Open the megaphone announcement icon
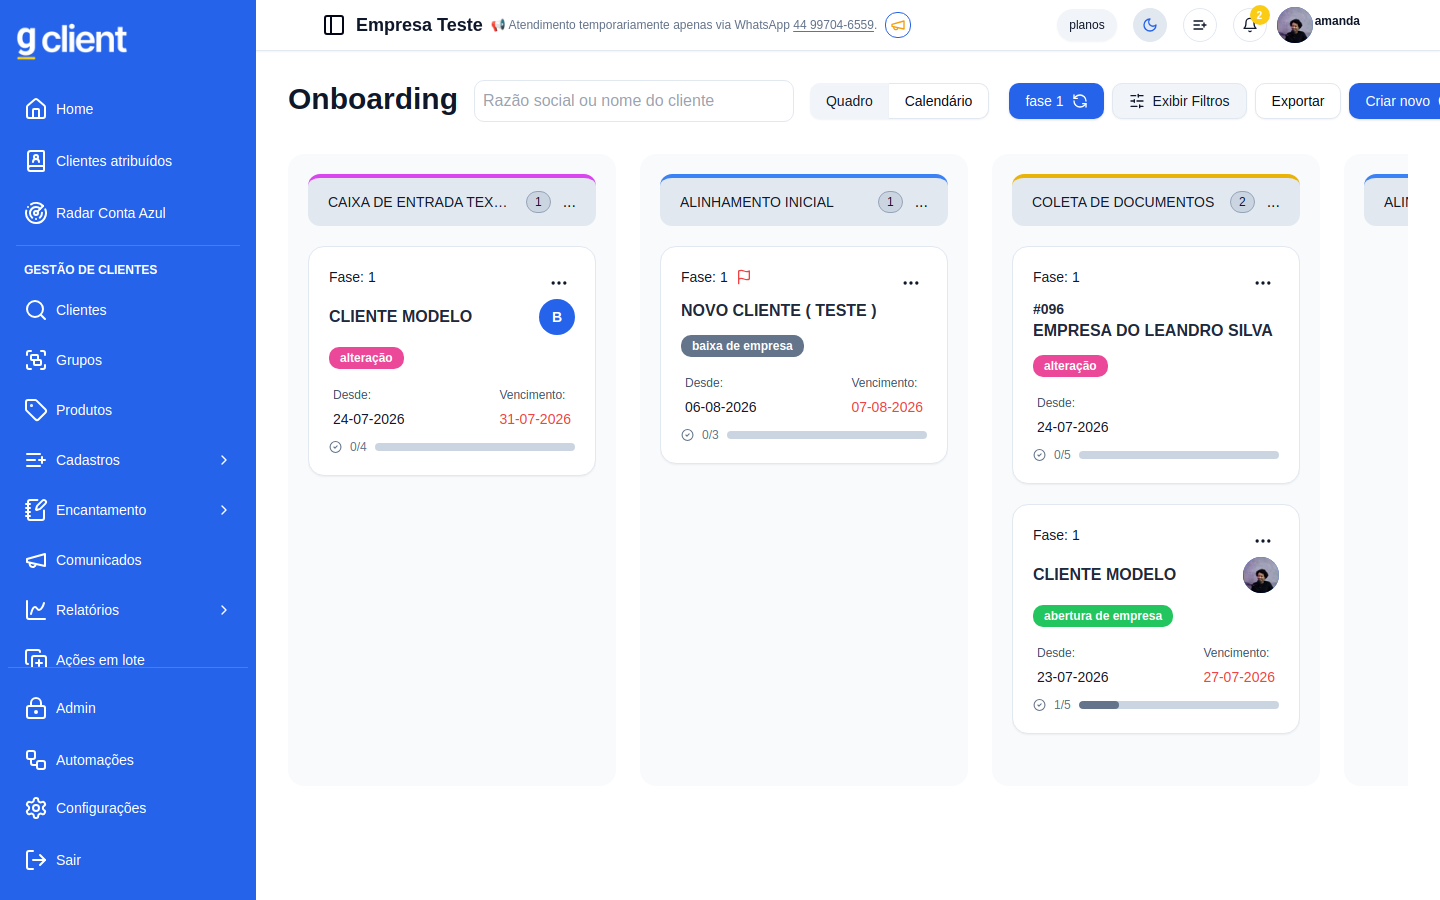Screen dimensions: 1440x900 [898, 25]
